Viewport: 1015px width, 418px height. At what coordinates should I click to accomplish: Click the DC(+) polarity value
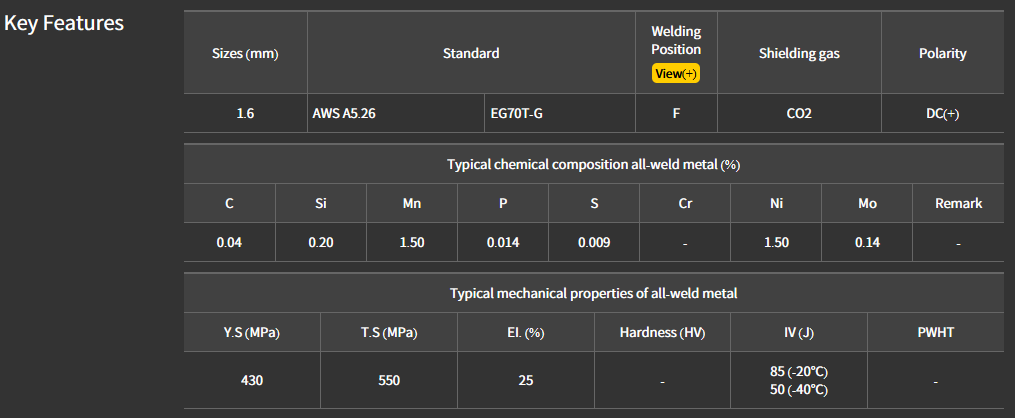tap(942, 114)
